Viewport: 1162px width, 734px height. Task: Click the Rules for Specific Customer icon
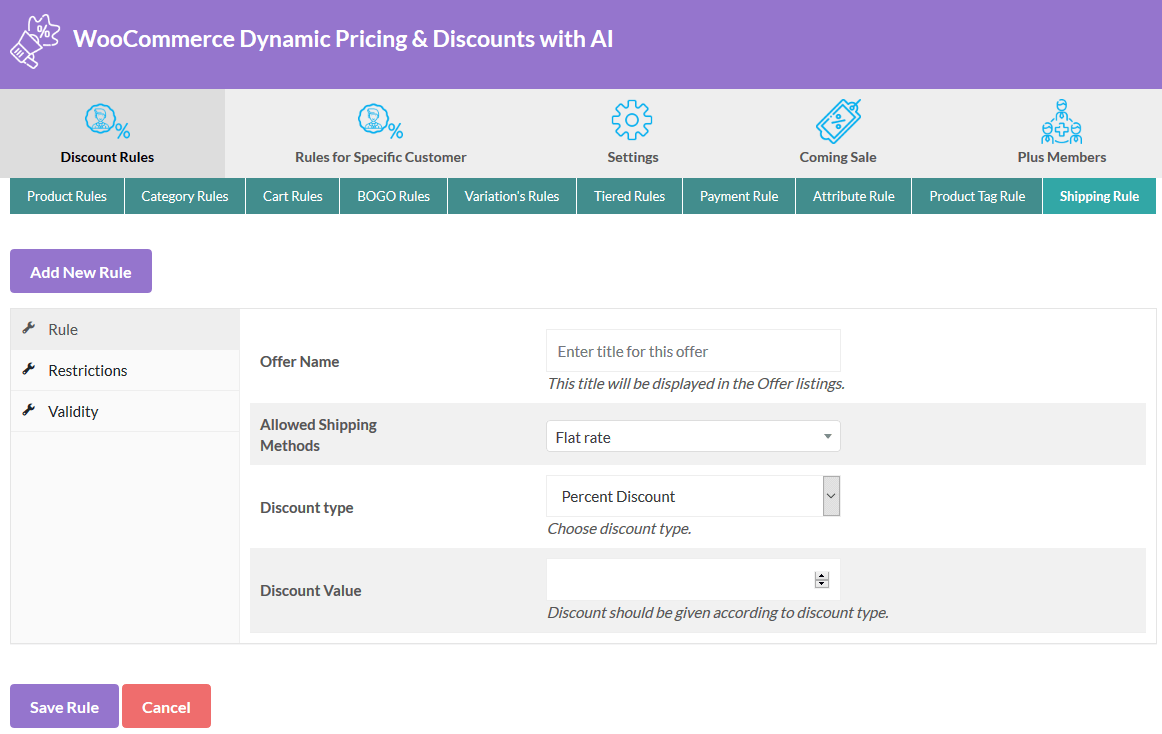pyautogui.click(x=380, y=122)
